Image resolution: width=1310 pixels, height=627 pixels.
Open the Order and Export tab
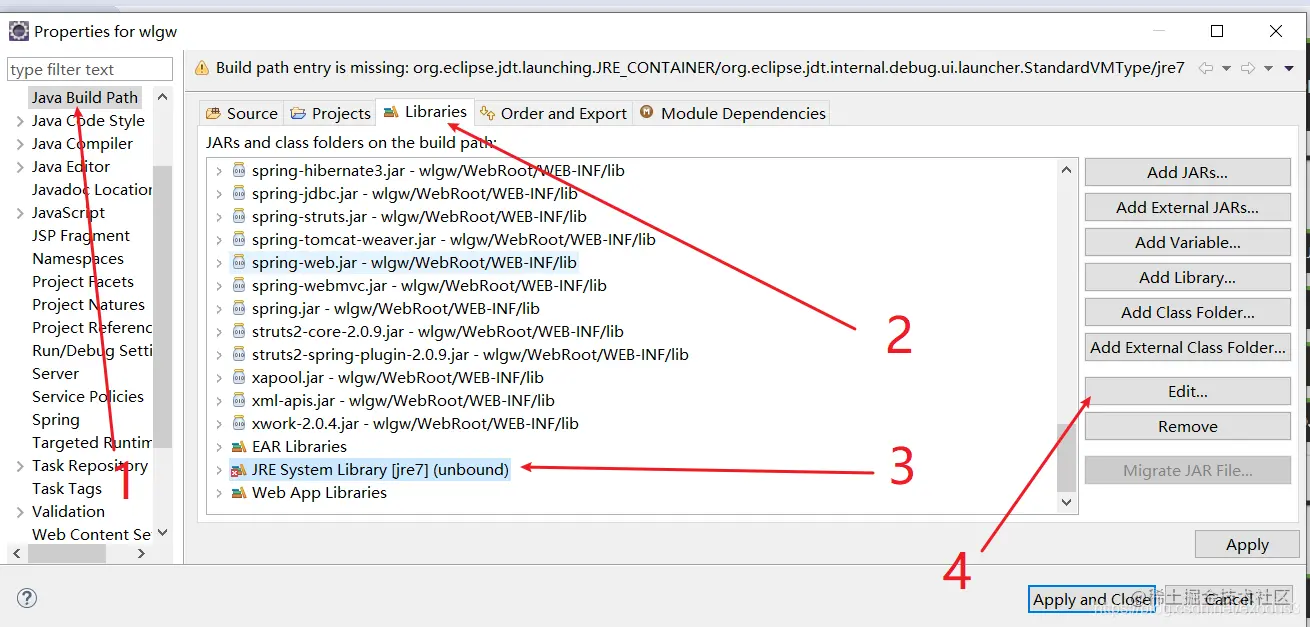click(553, 113)
